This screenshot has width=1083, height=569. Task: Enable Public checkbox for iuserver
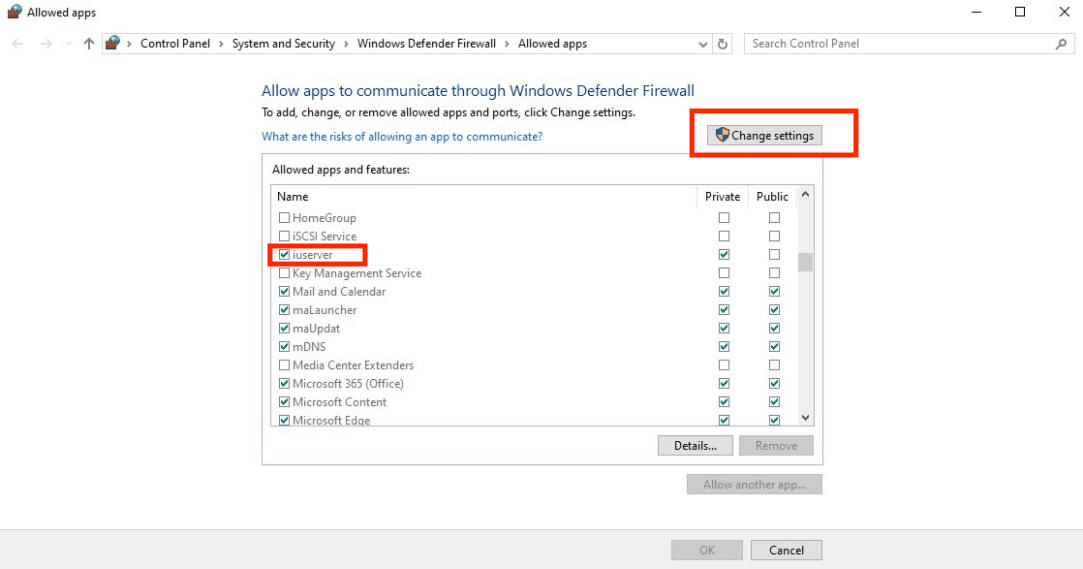[x=774, y=255]
